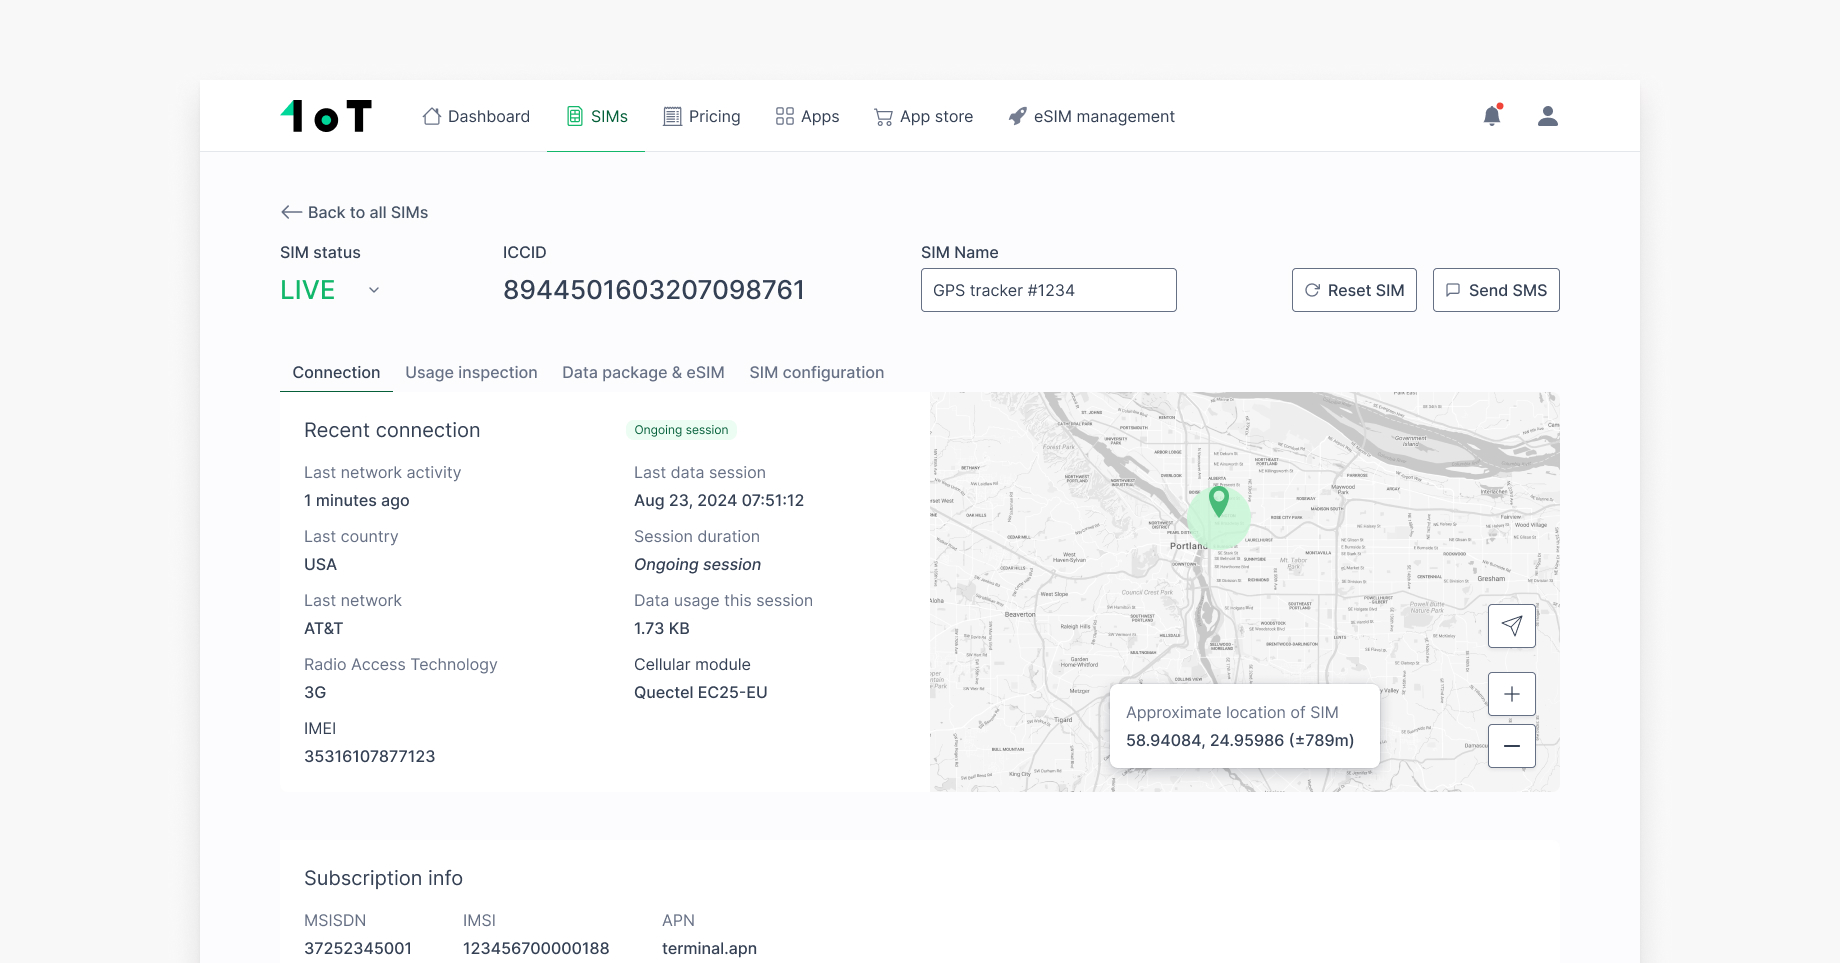Open the Apps grid icon

click(784, 116)
